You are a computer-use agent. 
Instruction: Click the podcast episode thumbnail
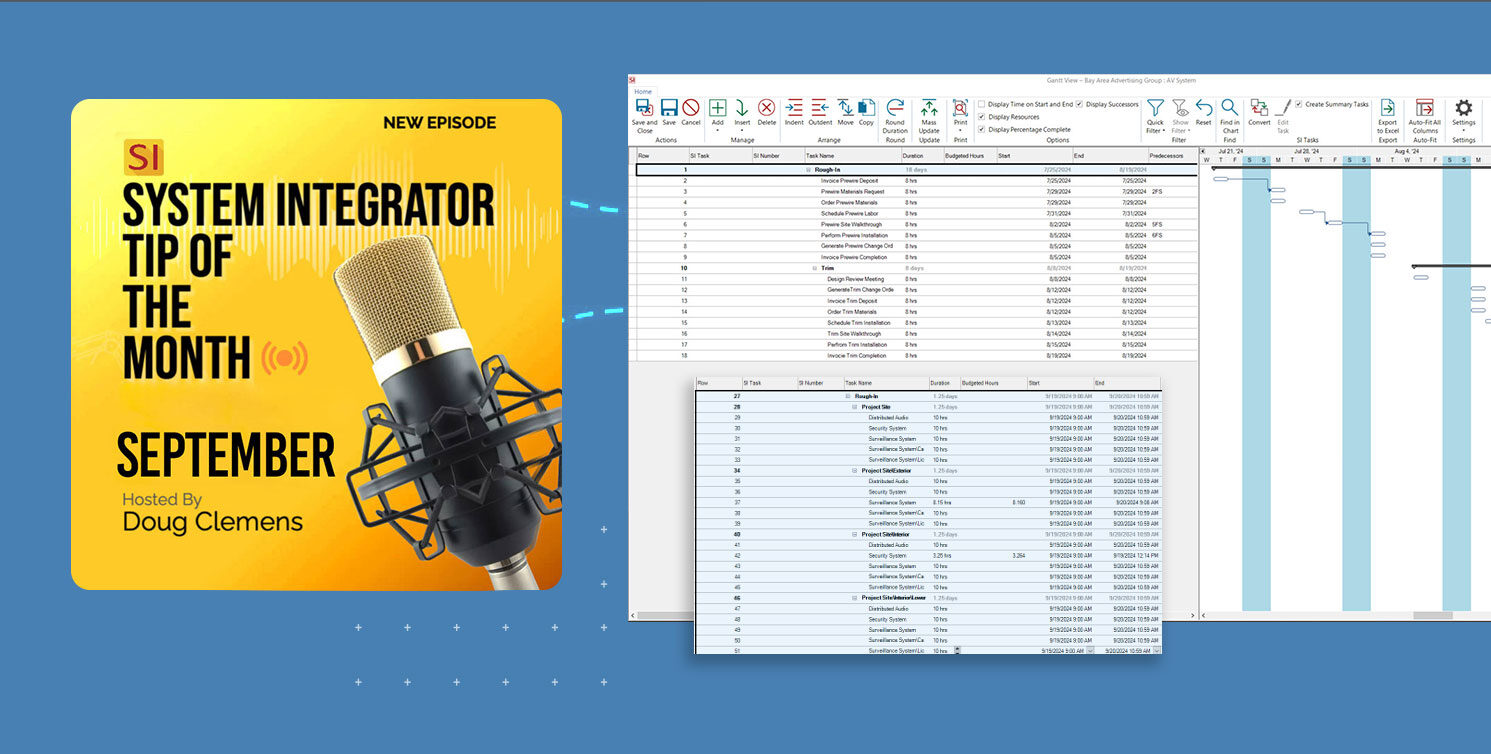tap(316, 344)
